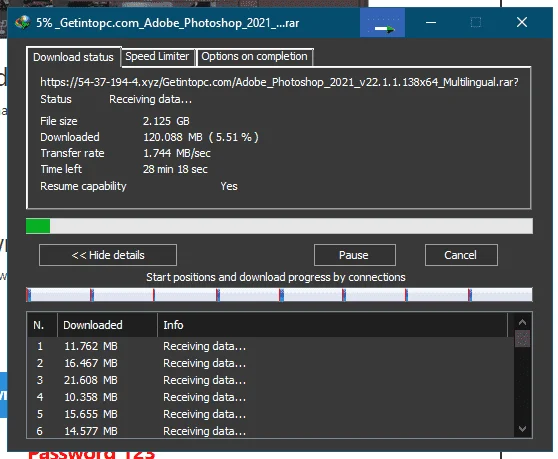
Task: Select connection row with 21.608 MB
Action: [x=271, y=380]
